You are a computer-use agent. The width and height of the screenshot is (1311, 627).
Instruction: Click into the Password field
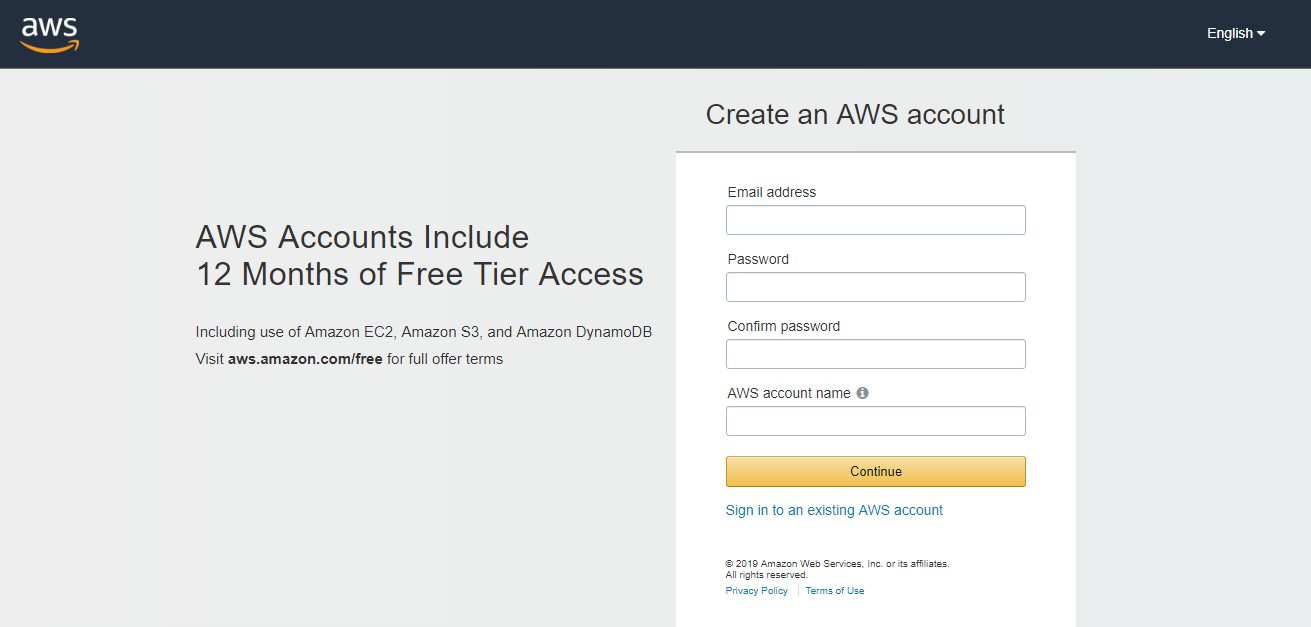point(875,287)
